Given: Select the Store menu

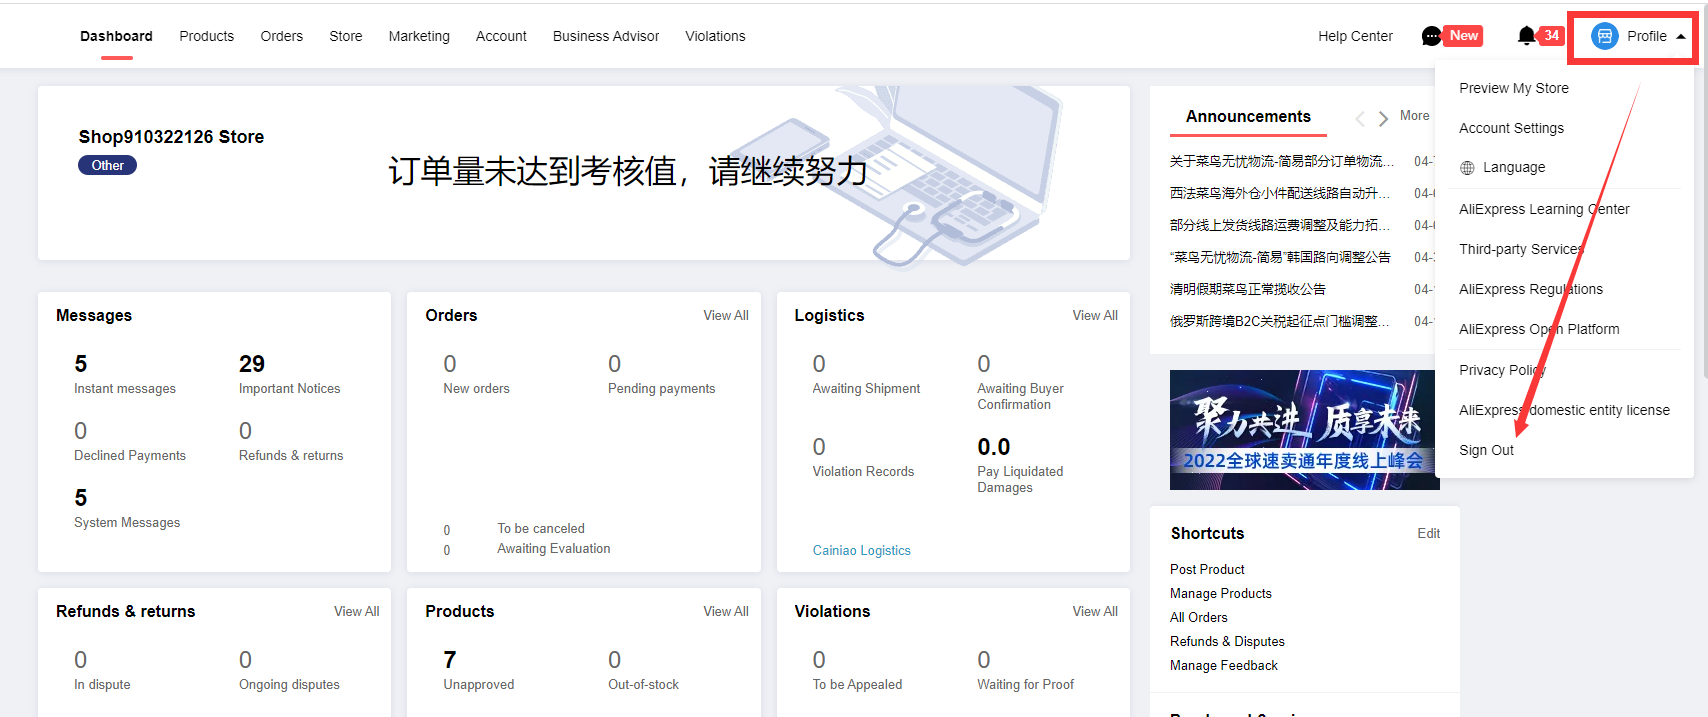Looking at the screenshot, I should [346, 36].
